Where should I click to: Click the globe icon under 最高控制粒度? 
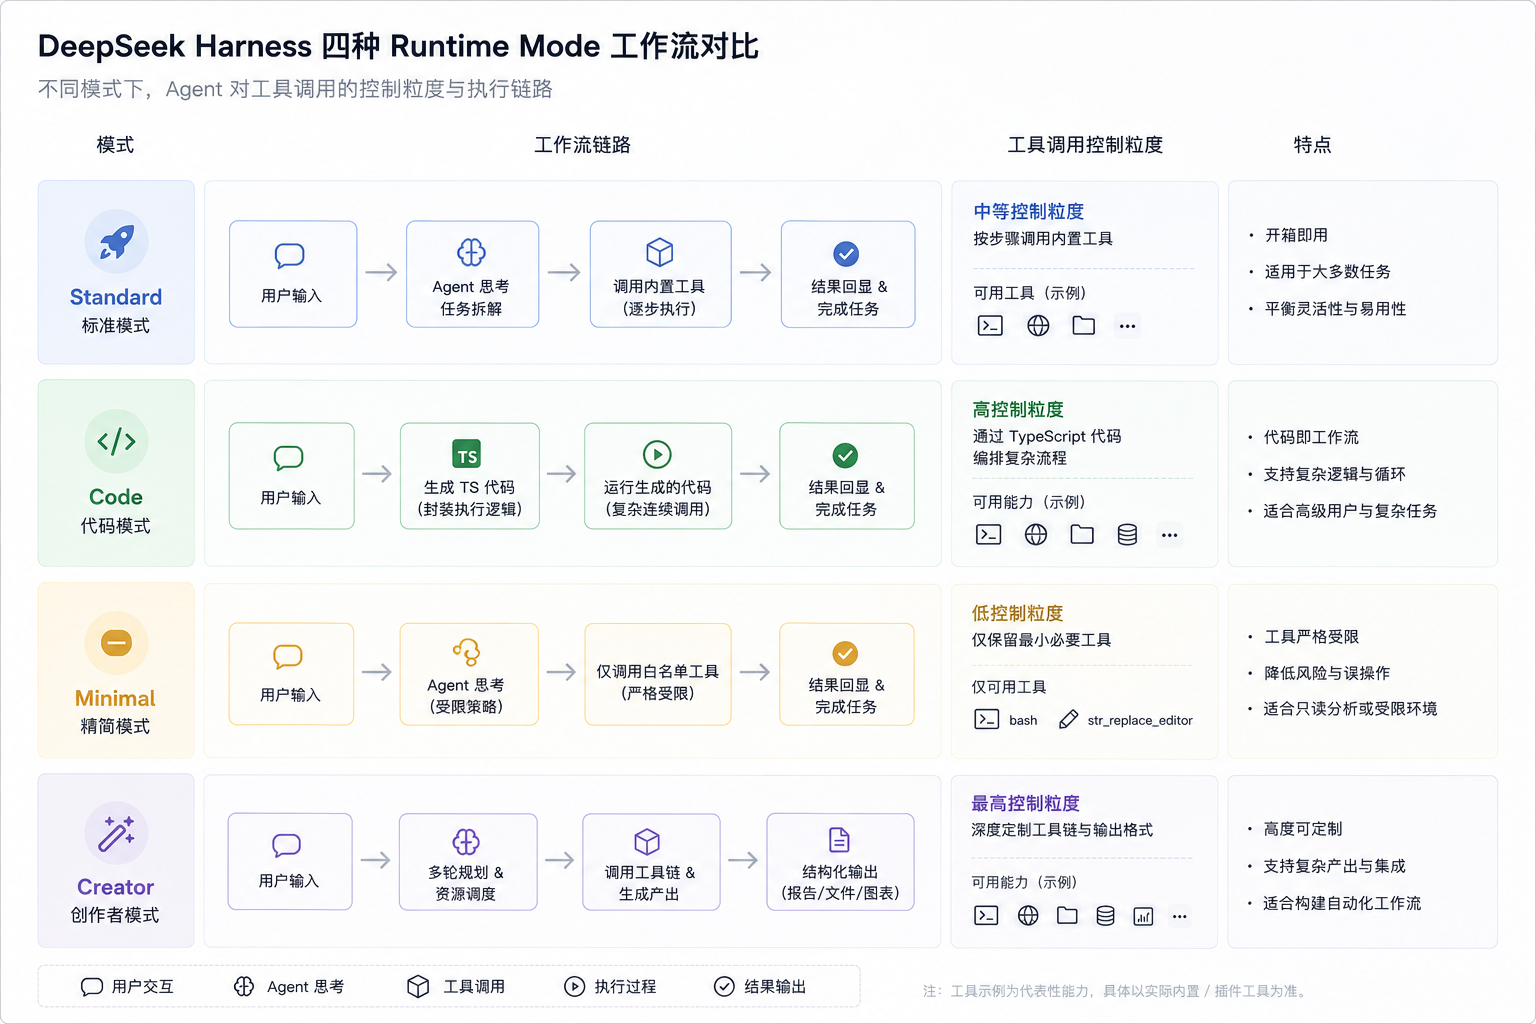tap(1028, 915)
